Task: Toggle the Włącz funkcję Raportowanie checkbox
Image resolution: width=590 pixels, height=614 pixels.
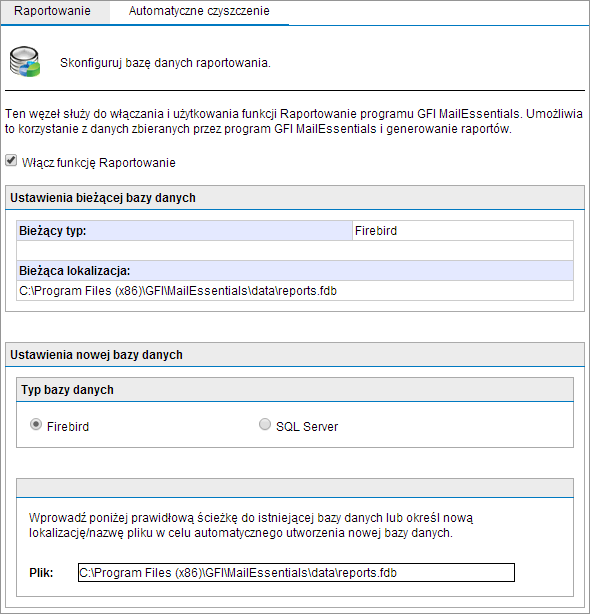Action: 11,160
